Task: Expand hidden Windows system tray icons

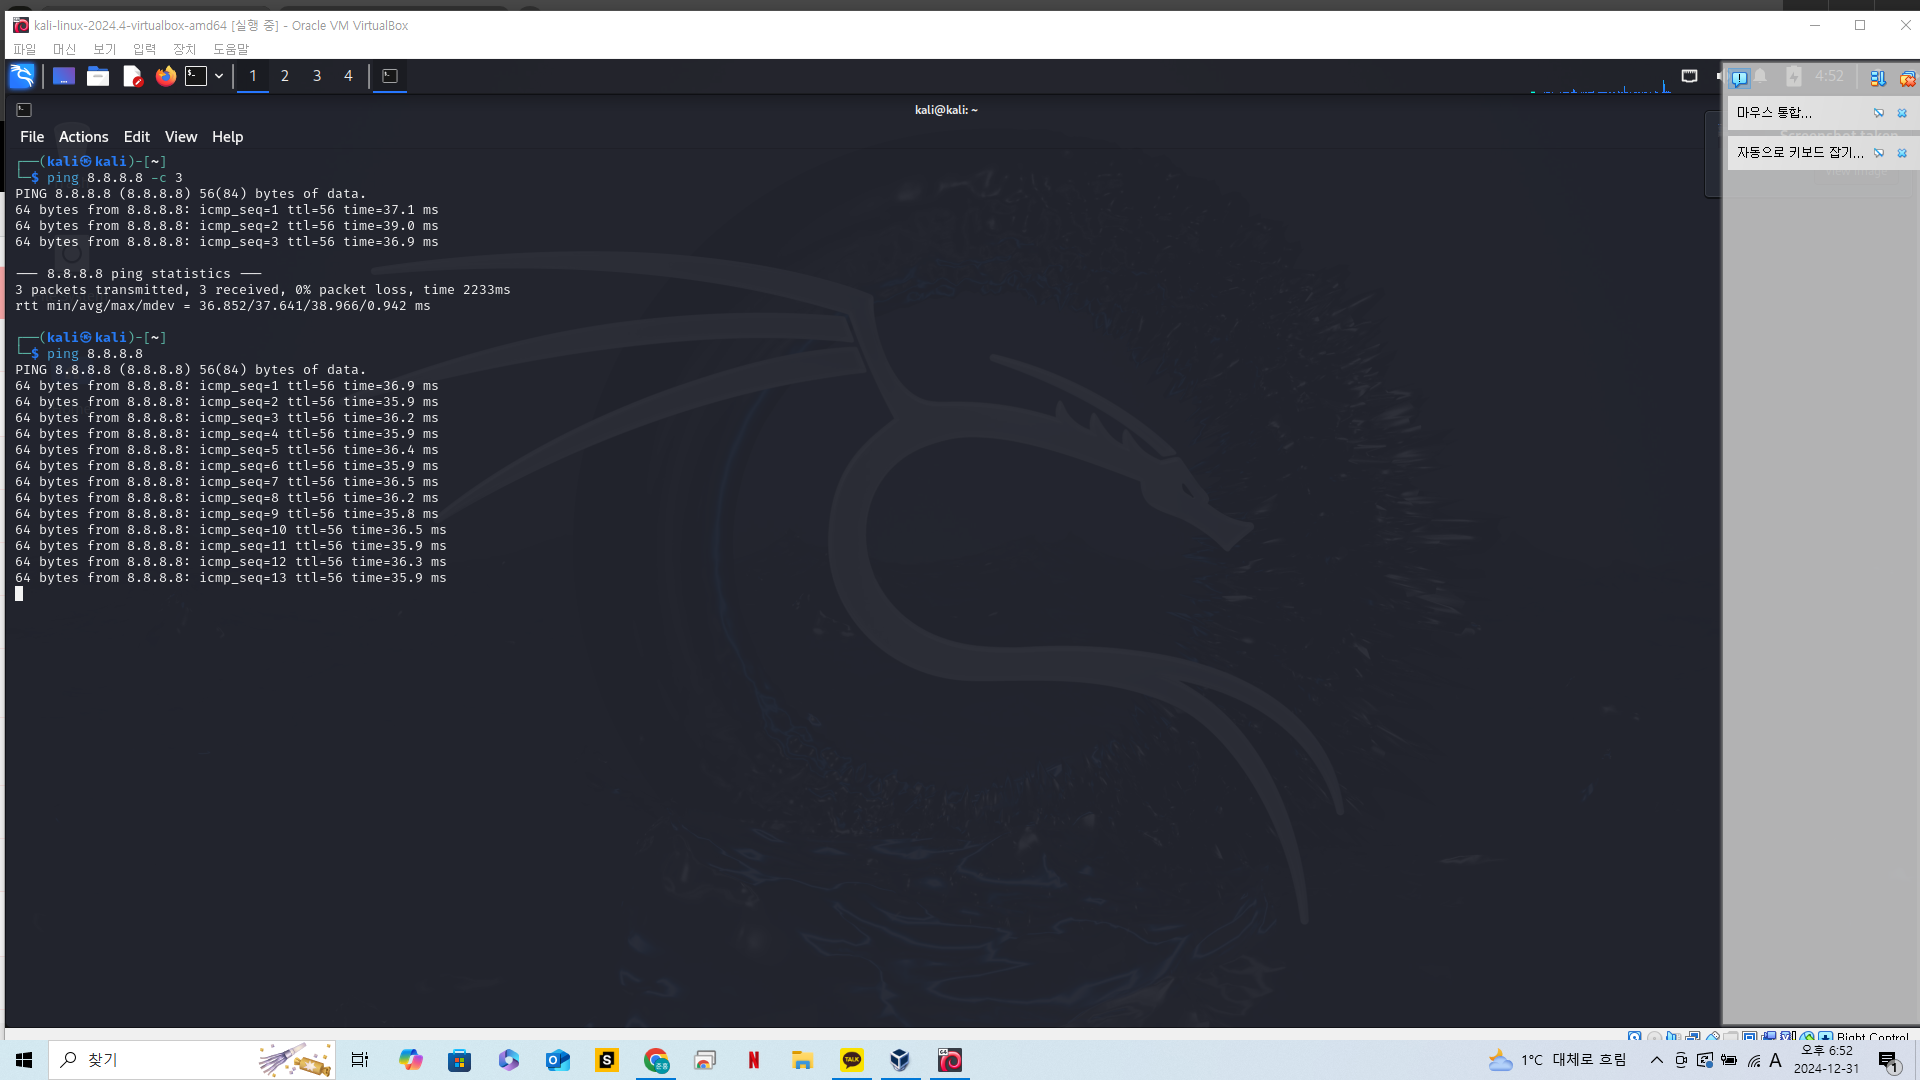Action: [1657, 1060]
